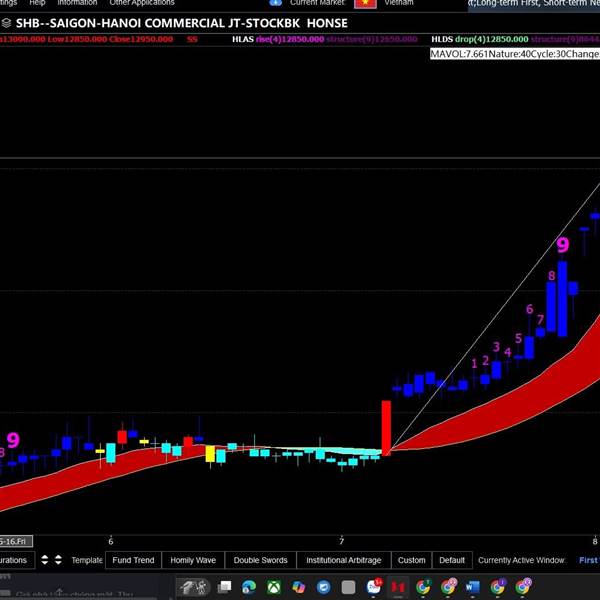Open the Help menu
Screen dimensions: 600x600
tap(37, 3)
